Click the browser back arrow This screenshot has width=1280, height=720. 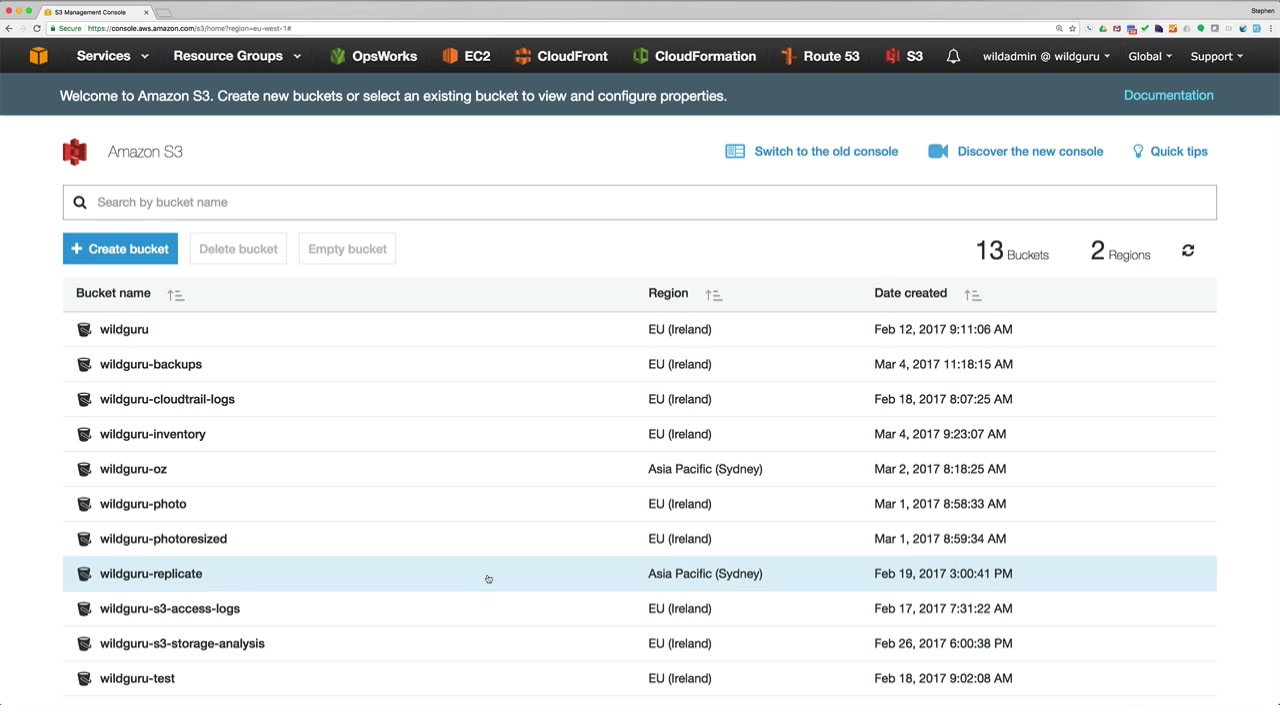coord(9,28)
